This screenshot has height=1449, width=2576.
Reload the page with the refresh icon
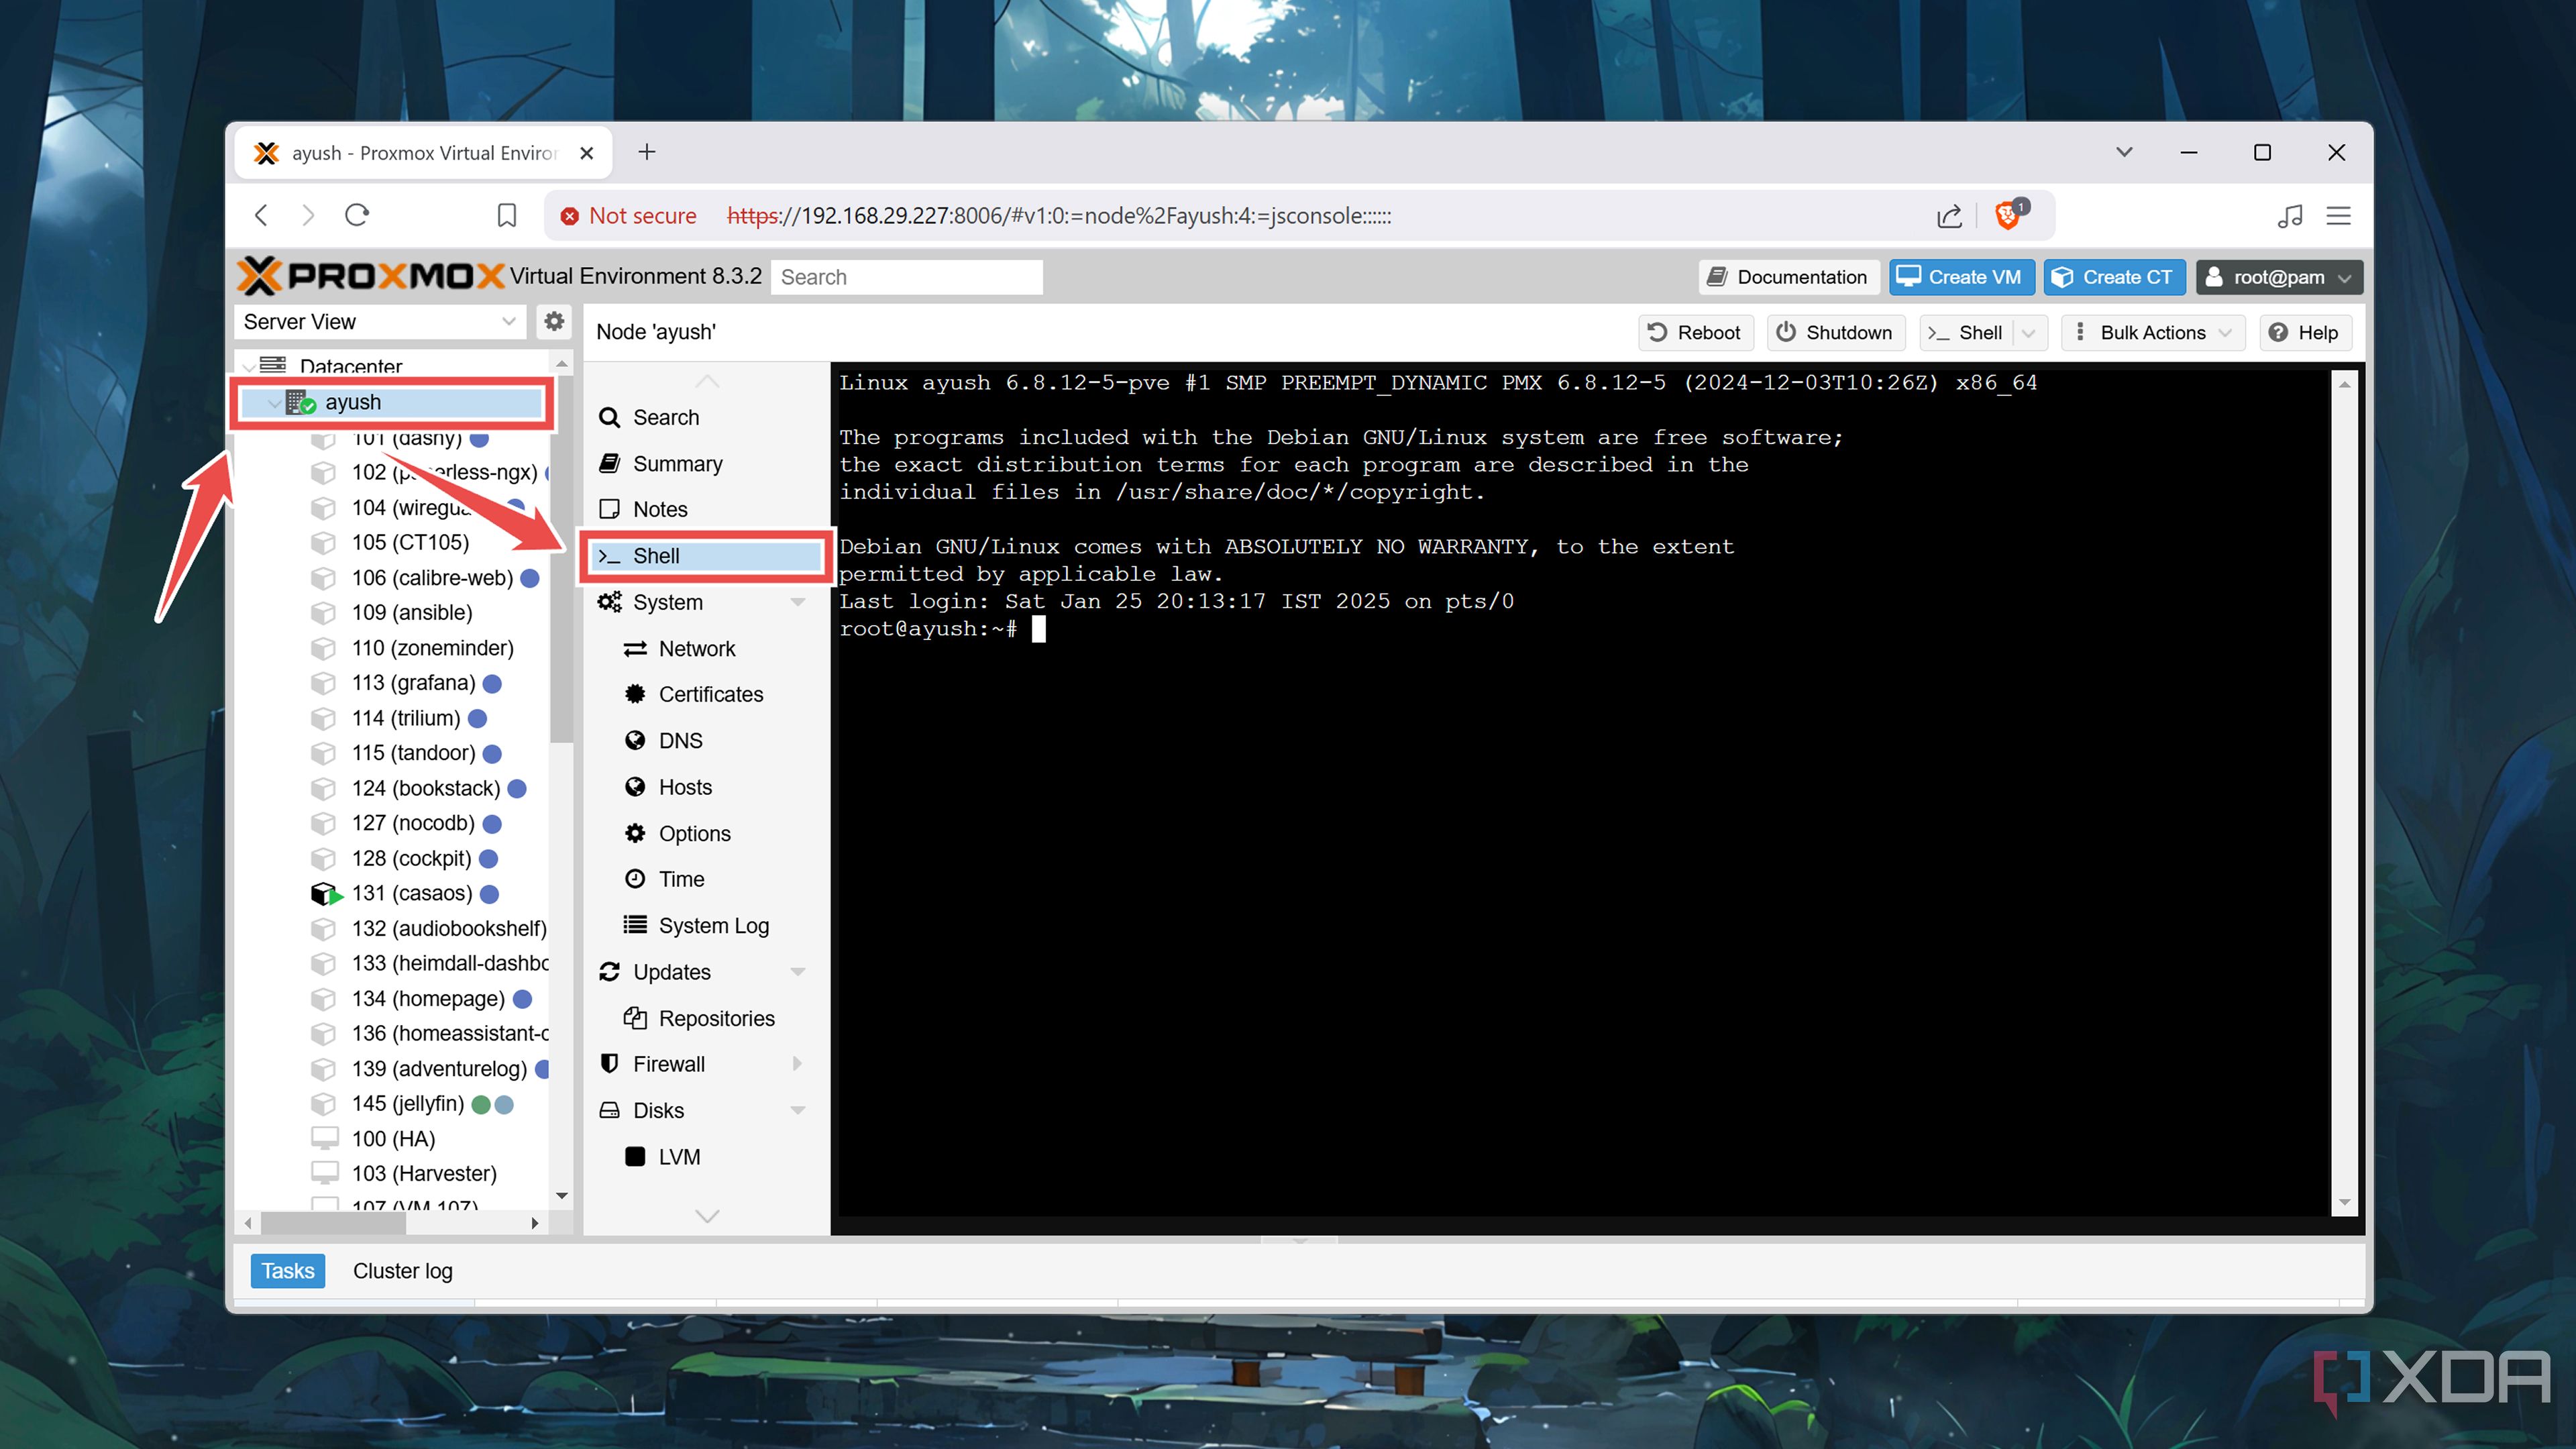pyautogui.click(x=357, y=215)
